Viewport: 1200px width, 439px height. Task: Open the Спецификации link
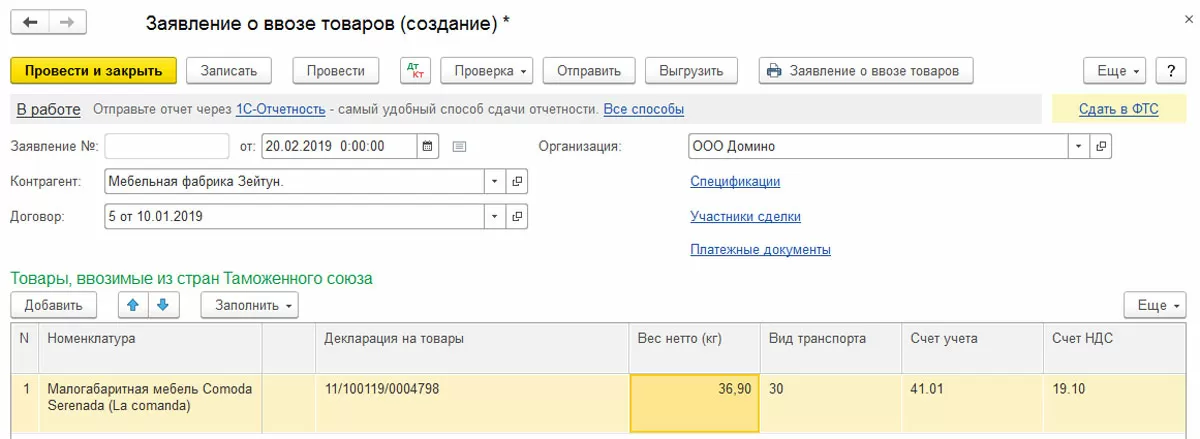click(x=735, y=182)
